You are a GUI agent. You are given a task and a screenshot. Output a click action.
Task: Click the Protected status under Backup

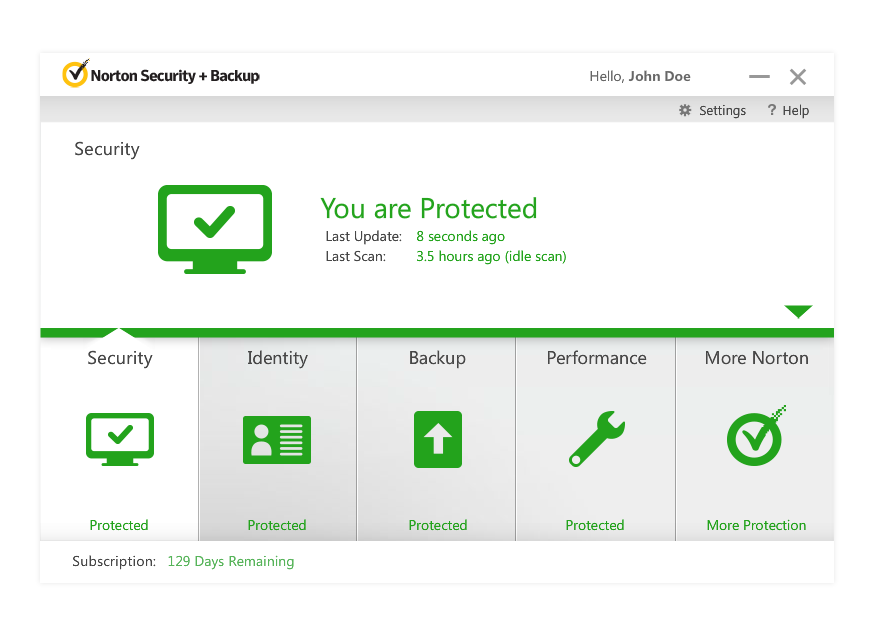[x=437, y=525]
